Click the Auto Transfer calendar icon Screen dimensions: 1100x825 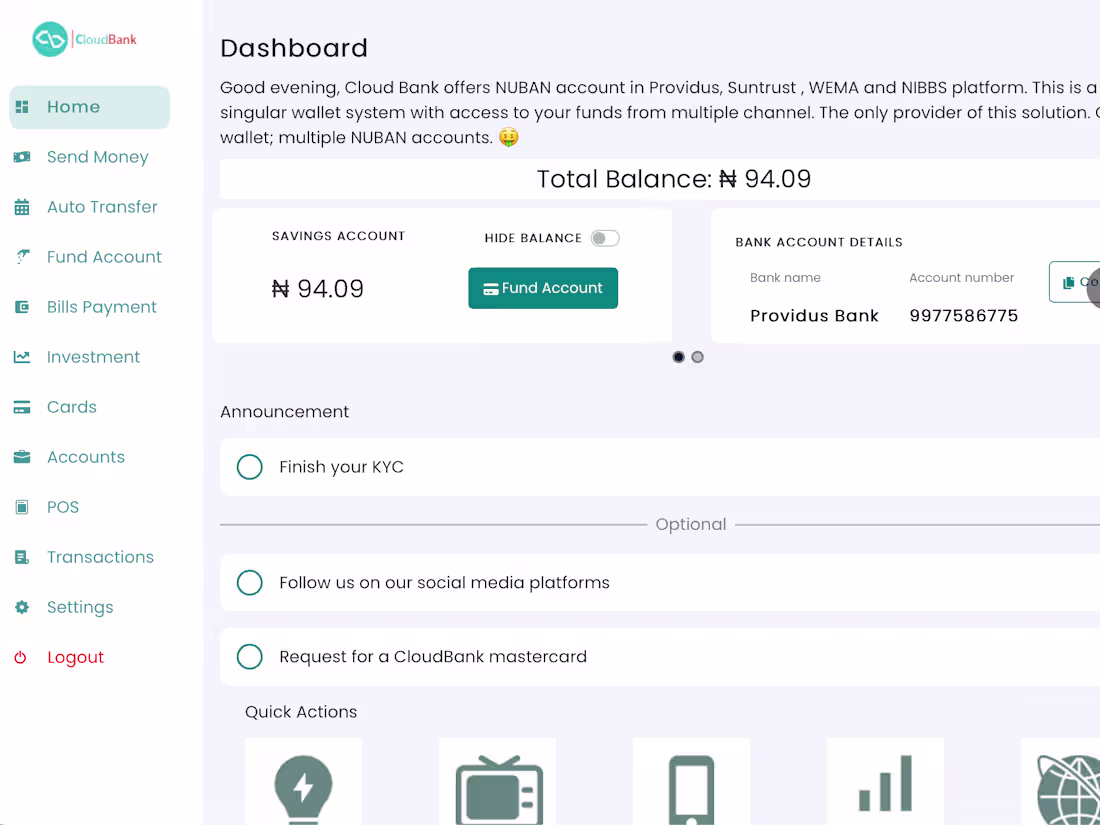click(x=22, y=207)
